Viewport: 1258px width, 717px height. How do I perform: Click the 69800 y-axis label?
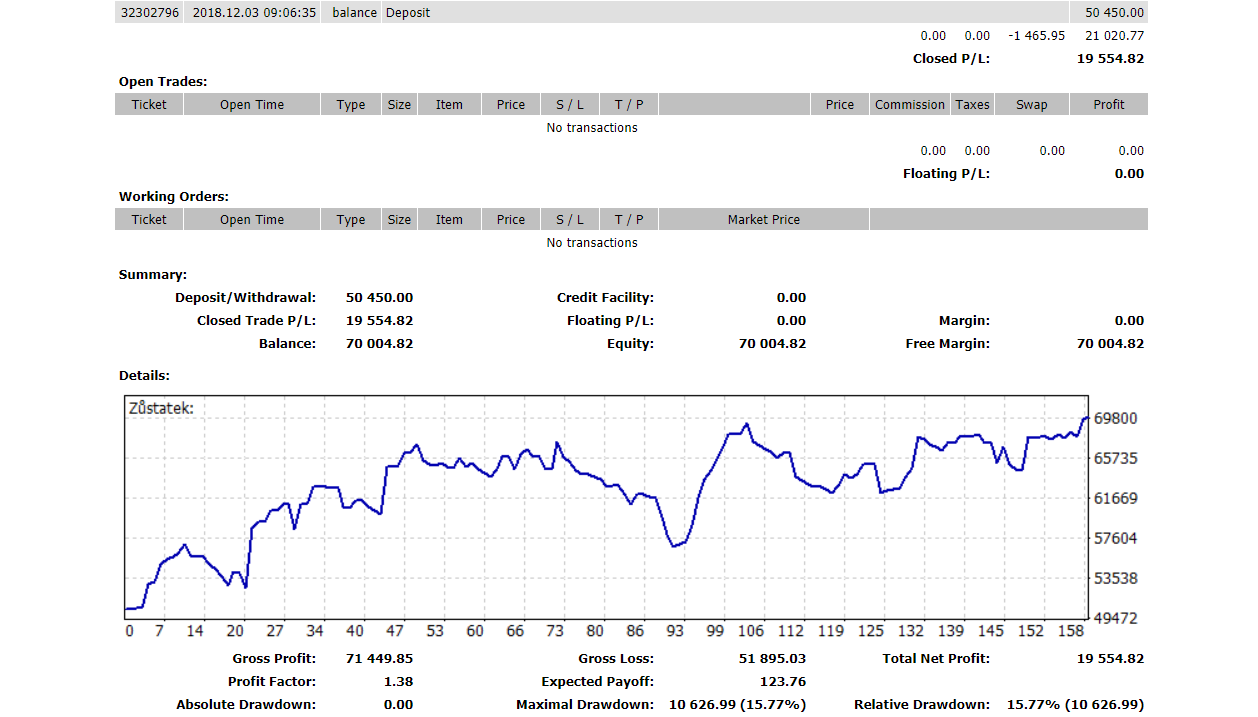[x=1116, y=418]
